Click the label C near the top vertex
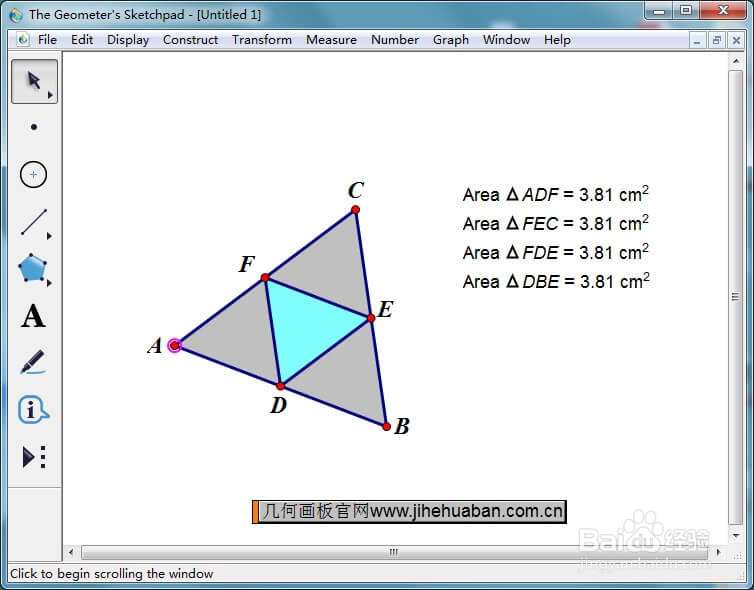This screenshot has height=590, width=754. point(356,190)
